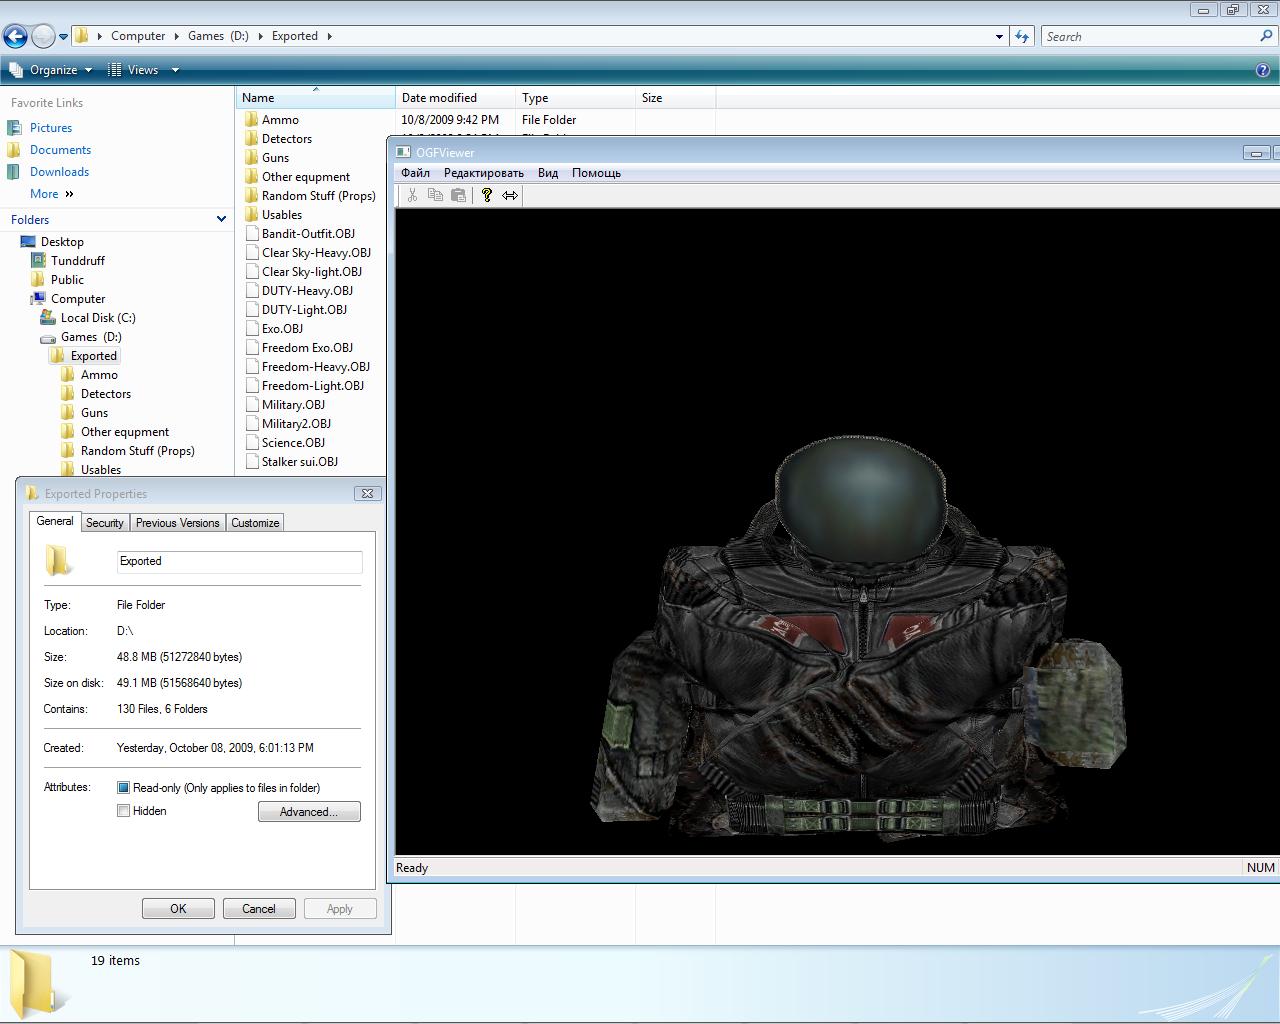Select Detectors folder in folder tree
Image resolution: width=1280 pixels, height=1024 pixels.
click(106, 394)
